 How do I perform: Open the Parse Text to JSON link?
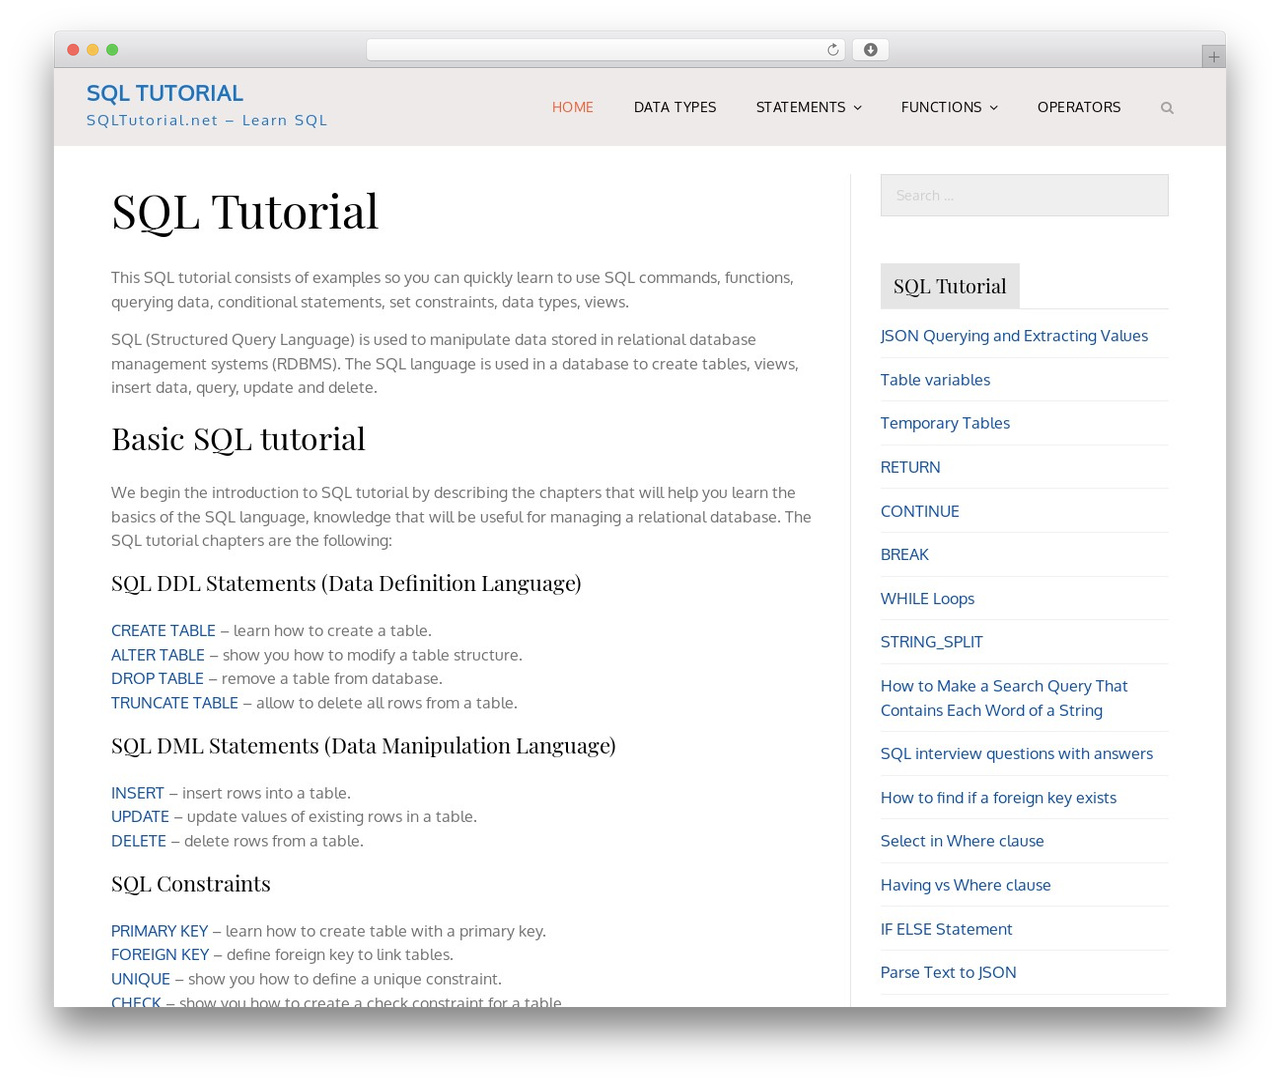[x=948, y=972]
